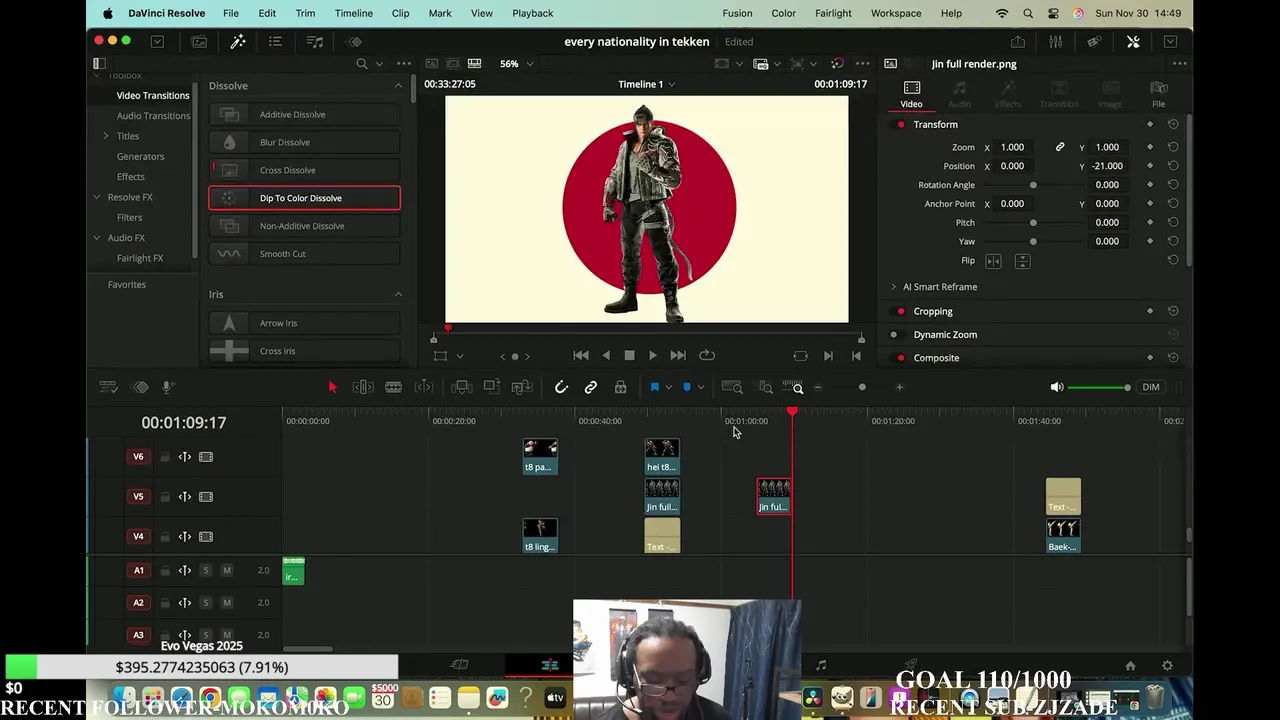Open the Timeline menu
The height and width of the screenshot is (720, 1280).
(x=353, y=13)
